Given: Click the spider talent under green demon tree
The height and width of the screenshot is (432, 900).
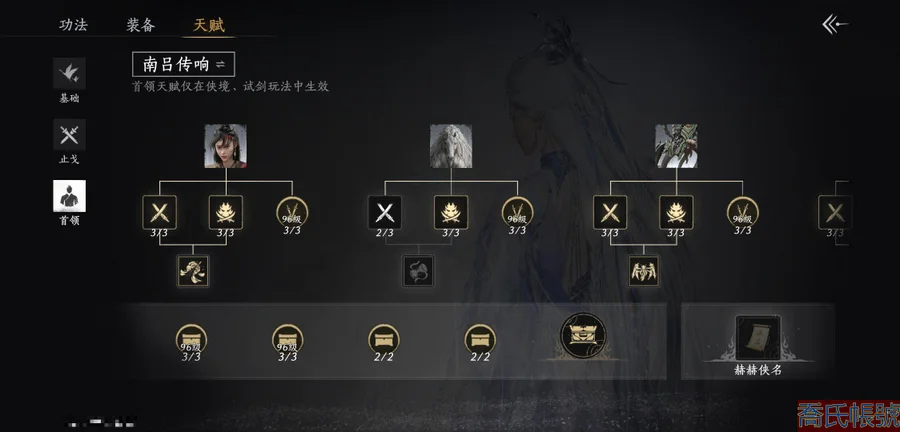Looking at the screenshot, I should (643, 271).
